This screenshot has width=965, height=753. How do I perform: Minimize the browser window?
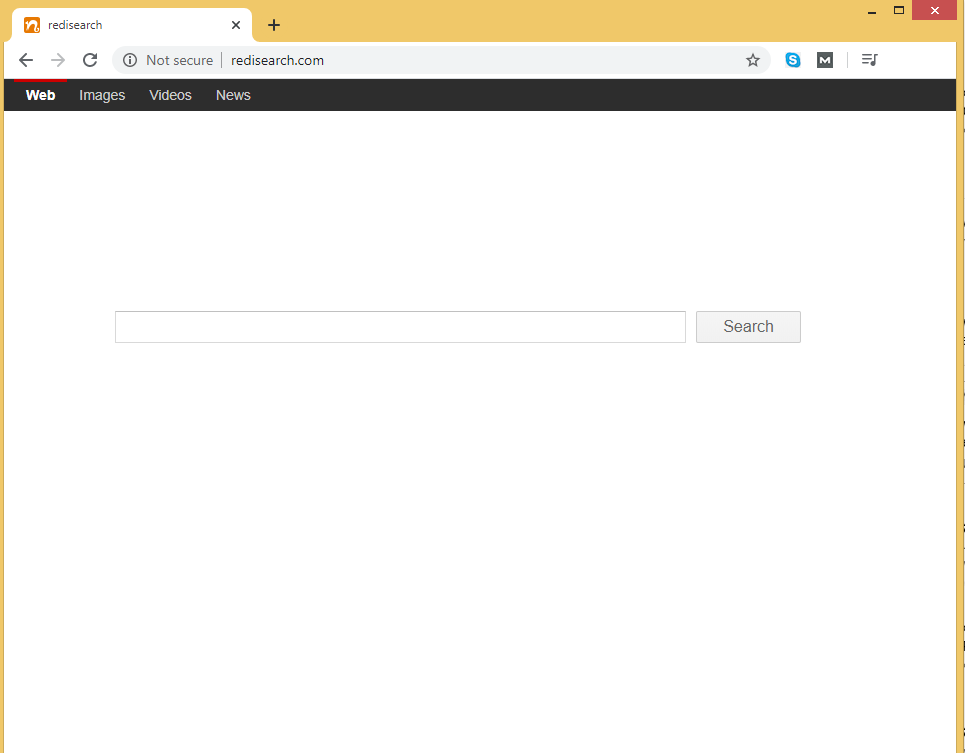pyautogui.click(x=871, y=11)
